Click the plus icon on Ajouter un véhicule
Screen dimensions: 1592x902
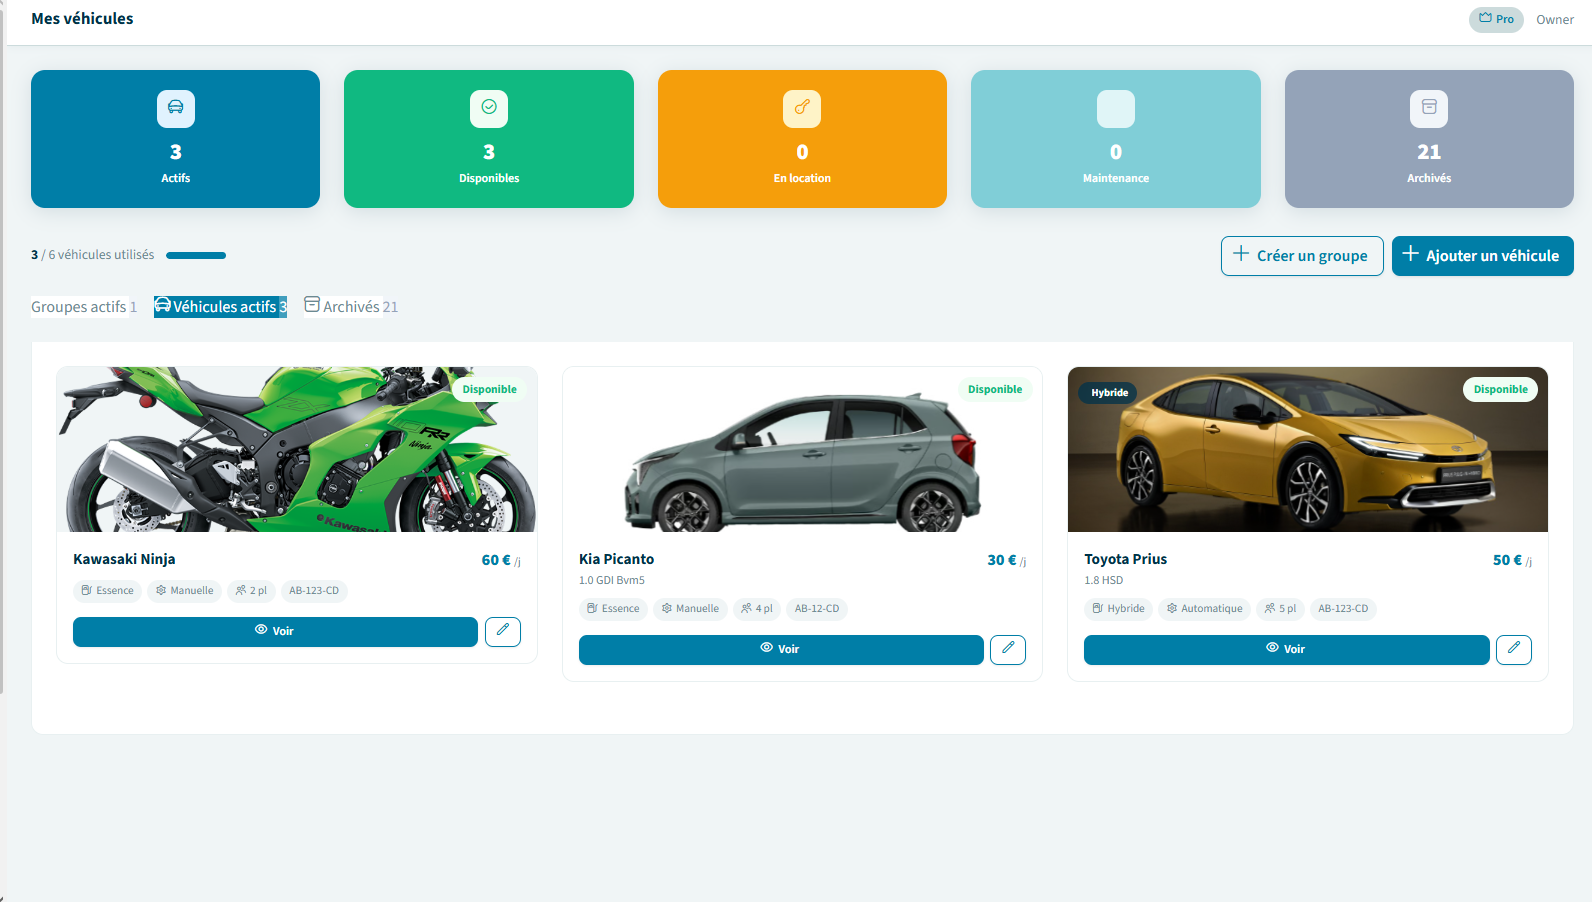(1411, 254)
